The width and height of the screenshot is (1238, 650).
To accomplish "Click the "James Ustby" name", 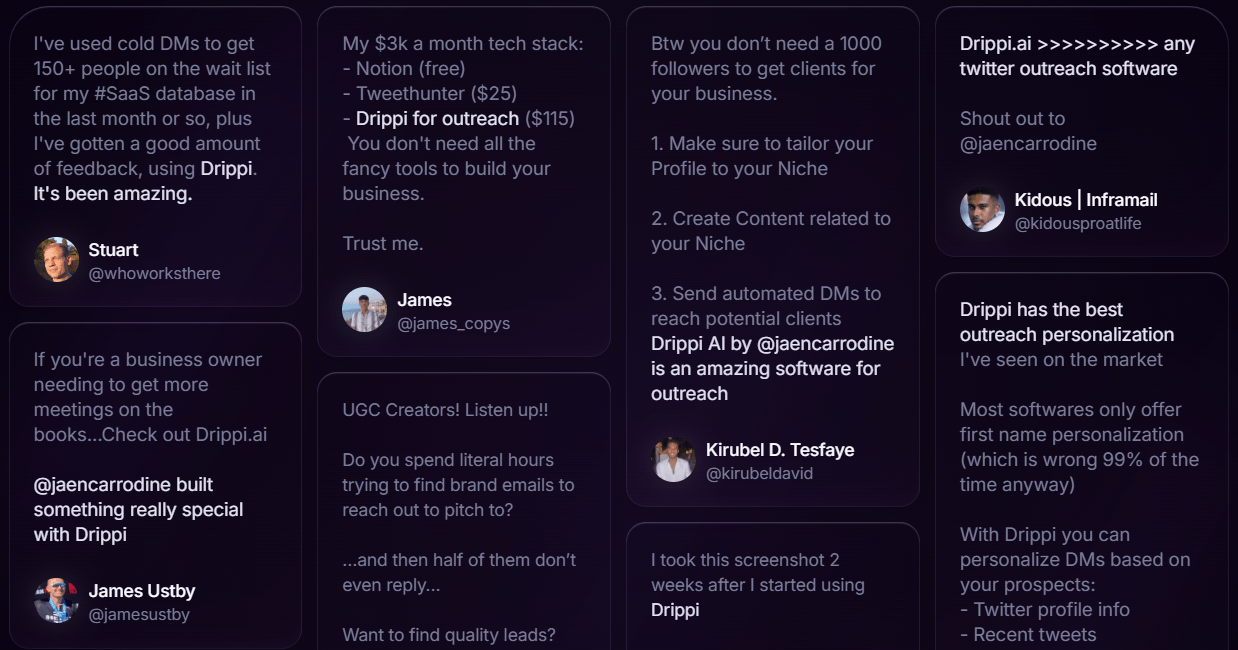I will (x=142, y=590).
